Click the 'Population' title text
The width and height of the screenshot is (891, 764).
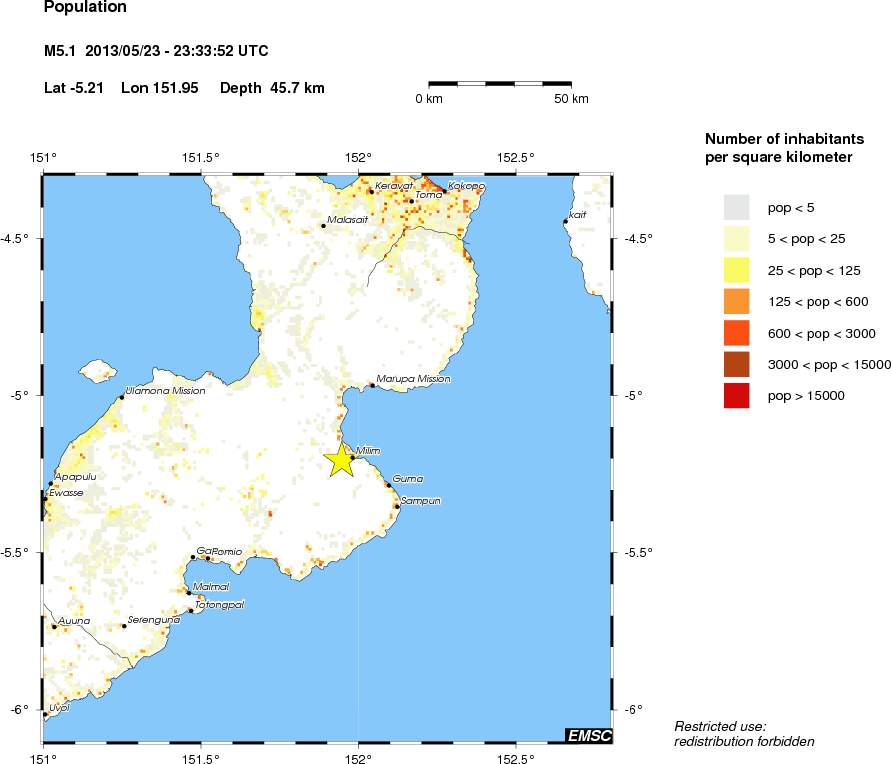(x=85, y=8)
